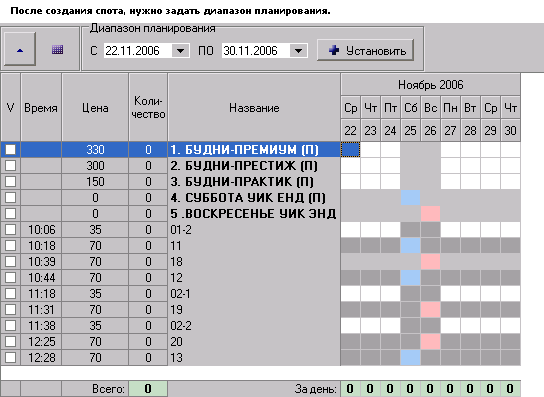Click the Время column header
The height and width of the screenshot is (397, 544).
(41, 107)
